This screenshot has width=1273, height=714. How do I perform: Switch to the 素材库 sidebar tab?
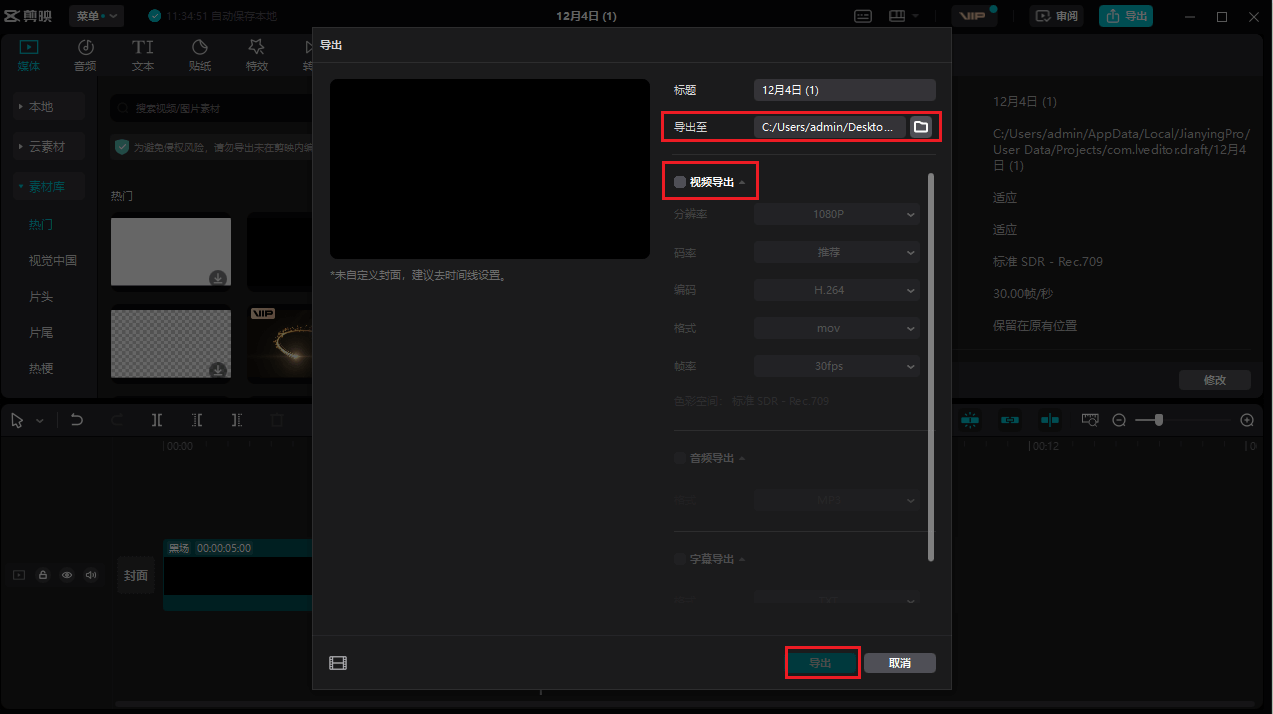point(48,185)
